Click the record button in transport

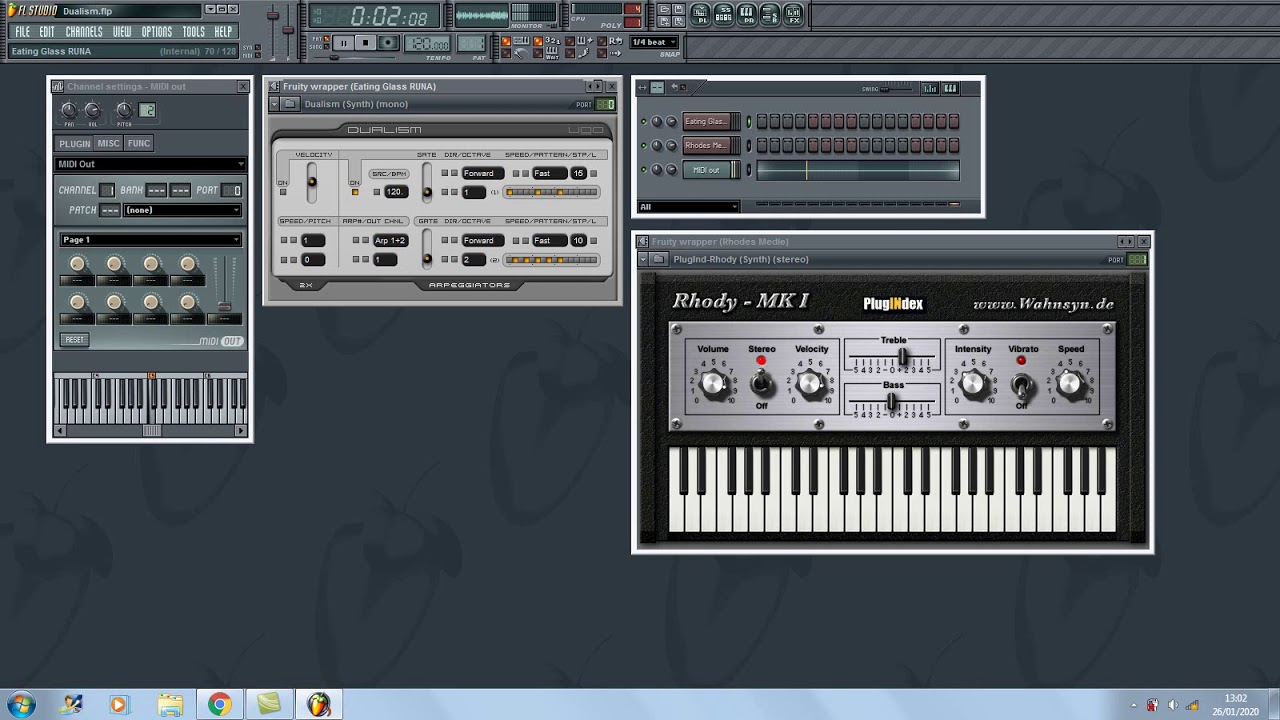pyautogui.click(x=388, y=43)
